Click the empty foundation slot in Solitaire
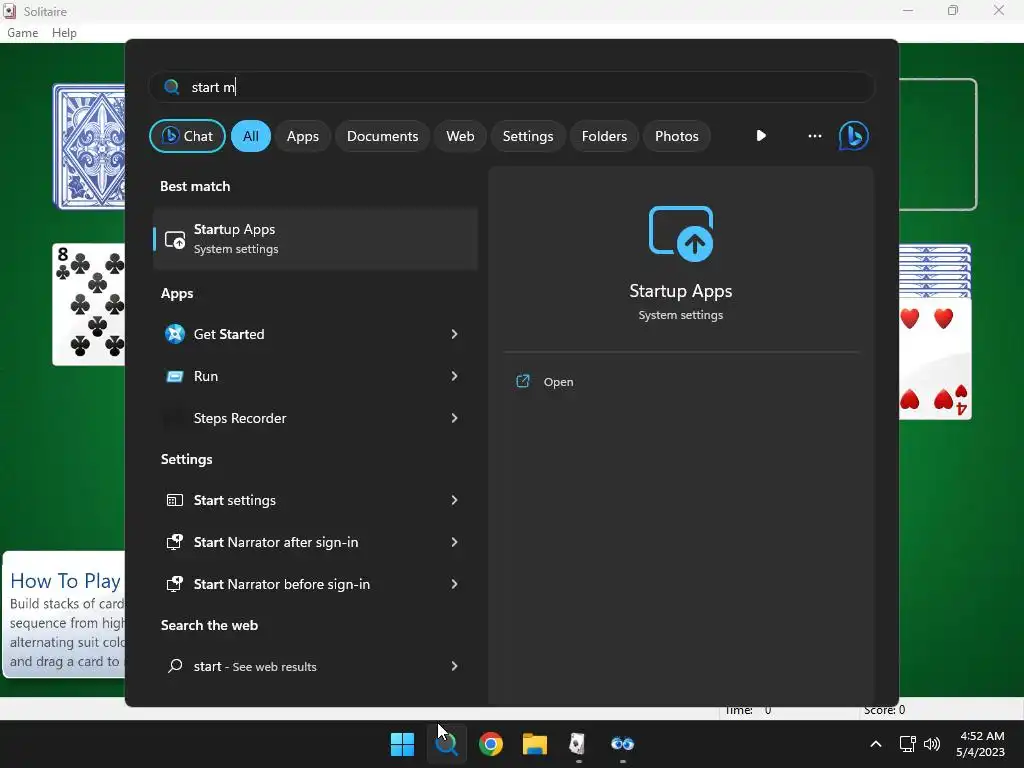 [938, 144]
